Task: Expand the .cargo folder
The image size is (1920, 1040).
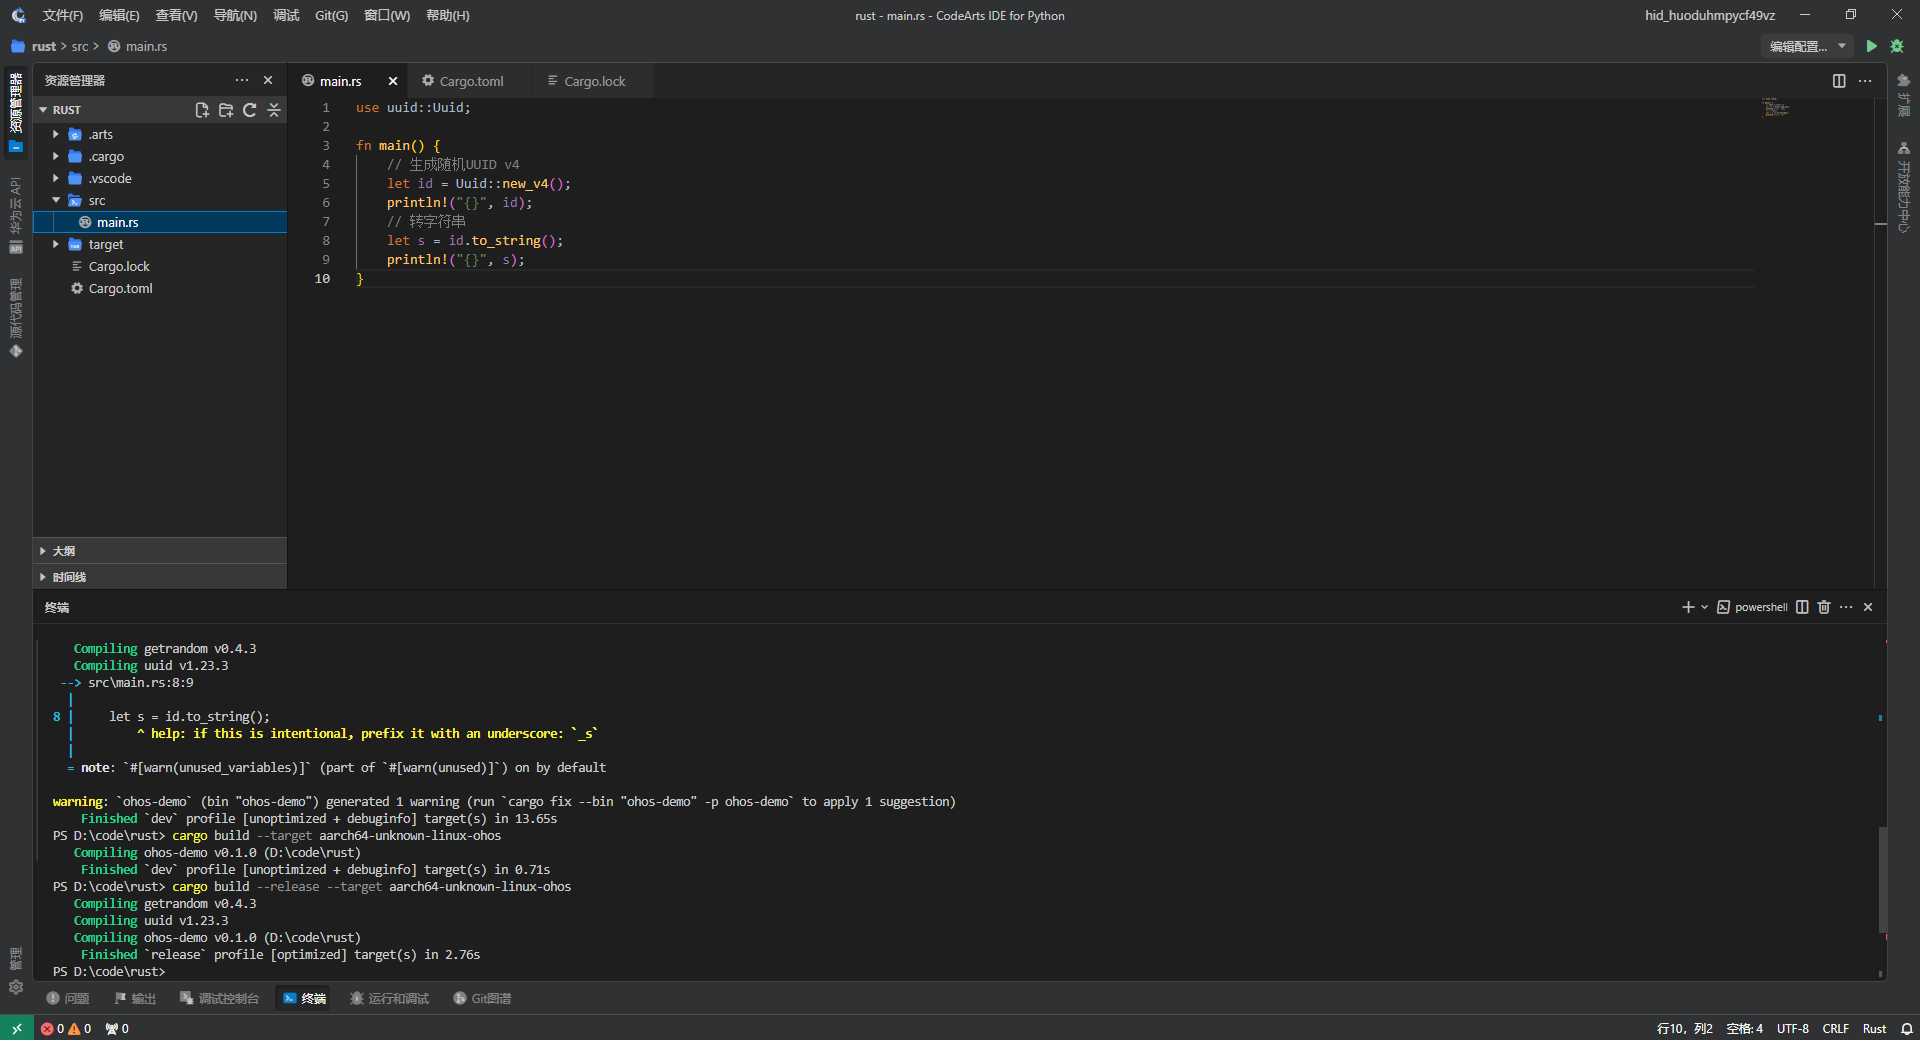Action: pos(56,156)
